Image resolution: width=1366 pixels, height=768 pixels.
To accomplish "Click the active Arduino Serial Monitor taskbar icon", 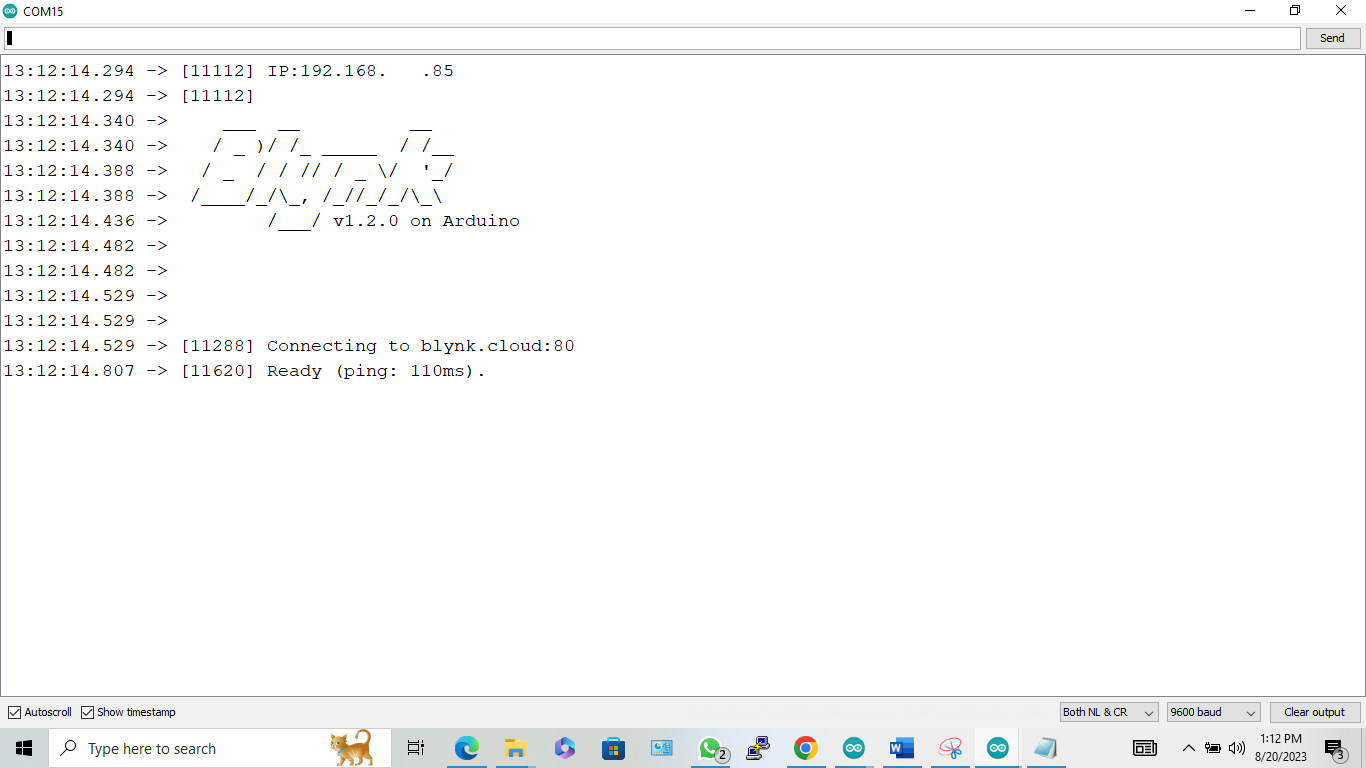I will pyautogui.click(x=998, y=748).
